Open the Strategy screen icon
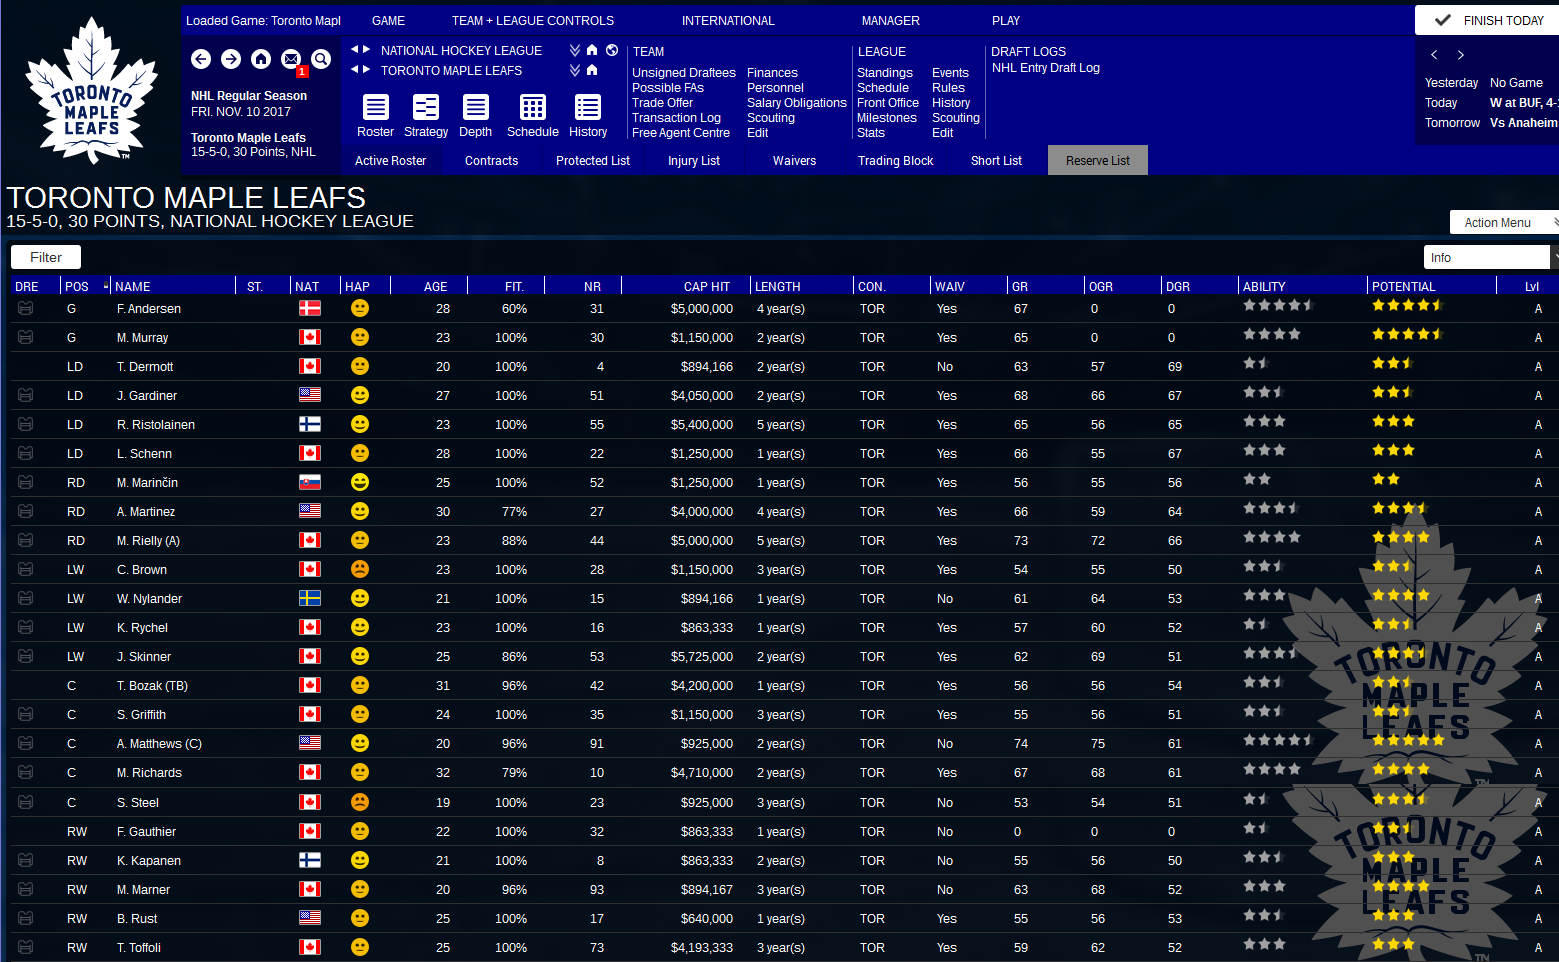This screenshot has width=1559, height=962. tap(426, 107)
